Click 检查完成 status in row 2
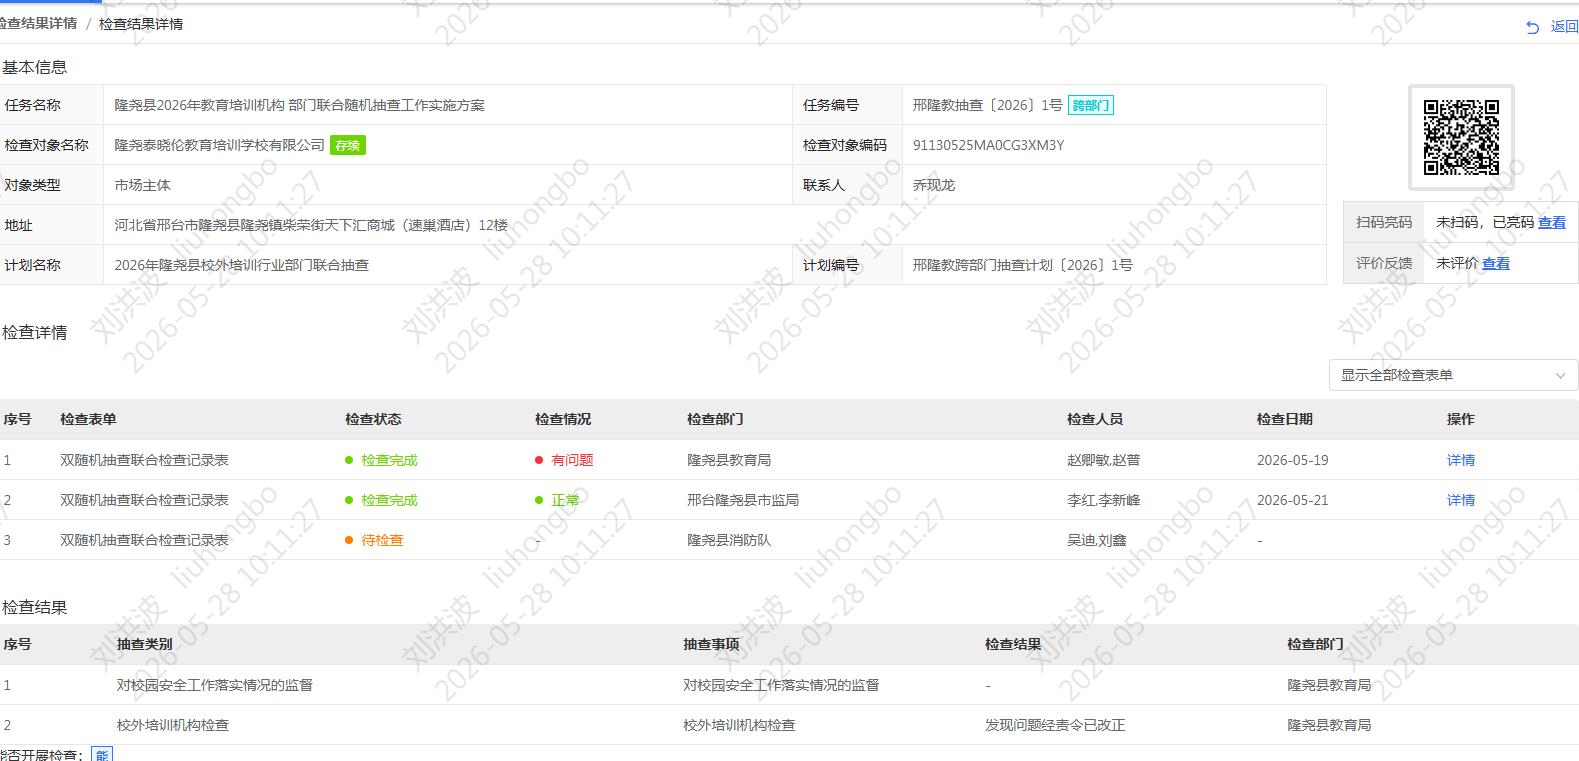 (x=389, y=500)
